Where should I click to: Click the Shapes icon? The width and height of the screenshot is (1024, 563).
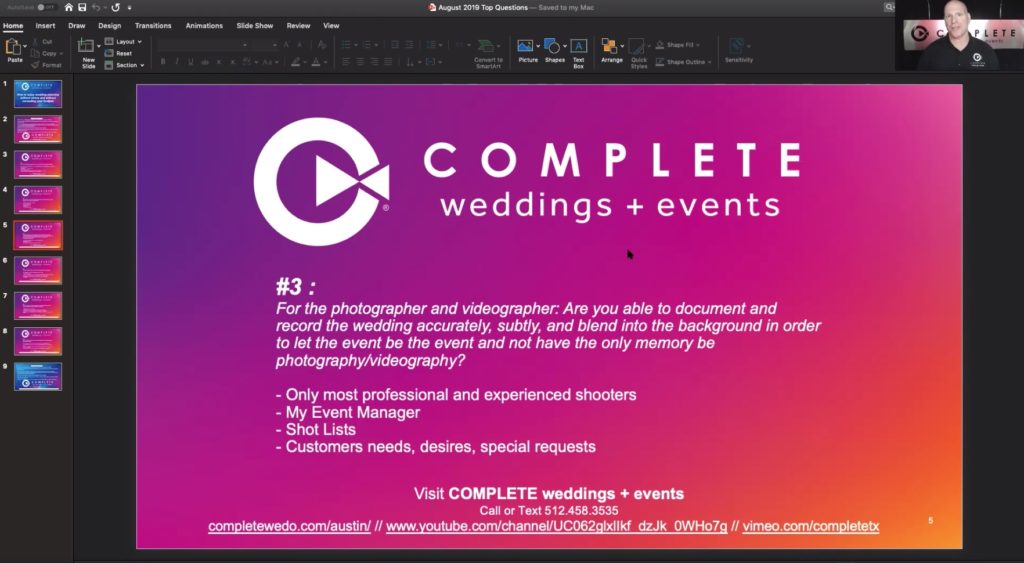click(x=552, y=46)
